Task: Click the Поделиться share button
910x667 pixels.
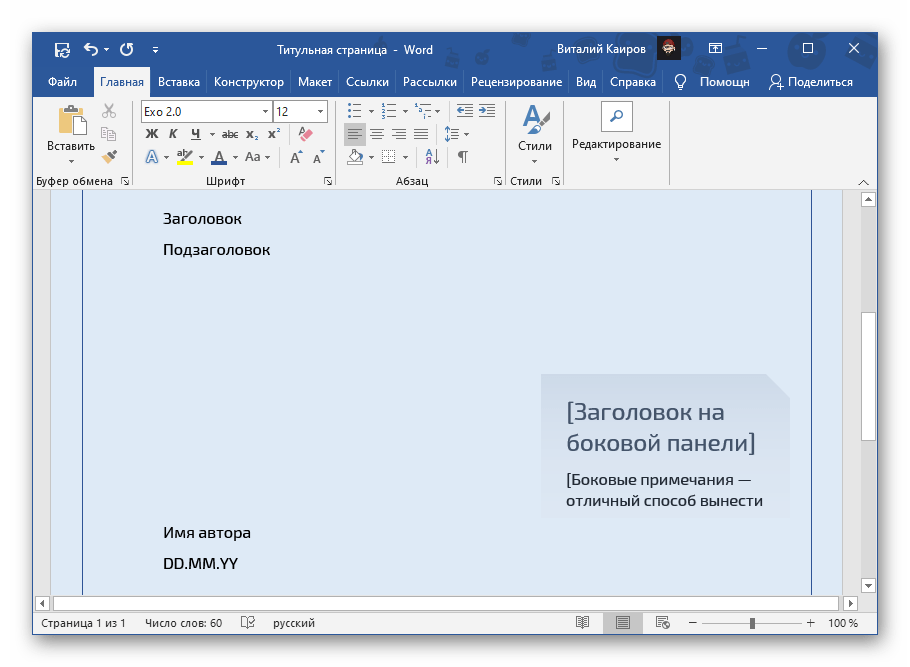Action: 810,82
